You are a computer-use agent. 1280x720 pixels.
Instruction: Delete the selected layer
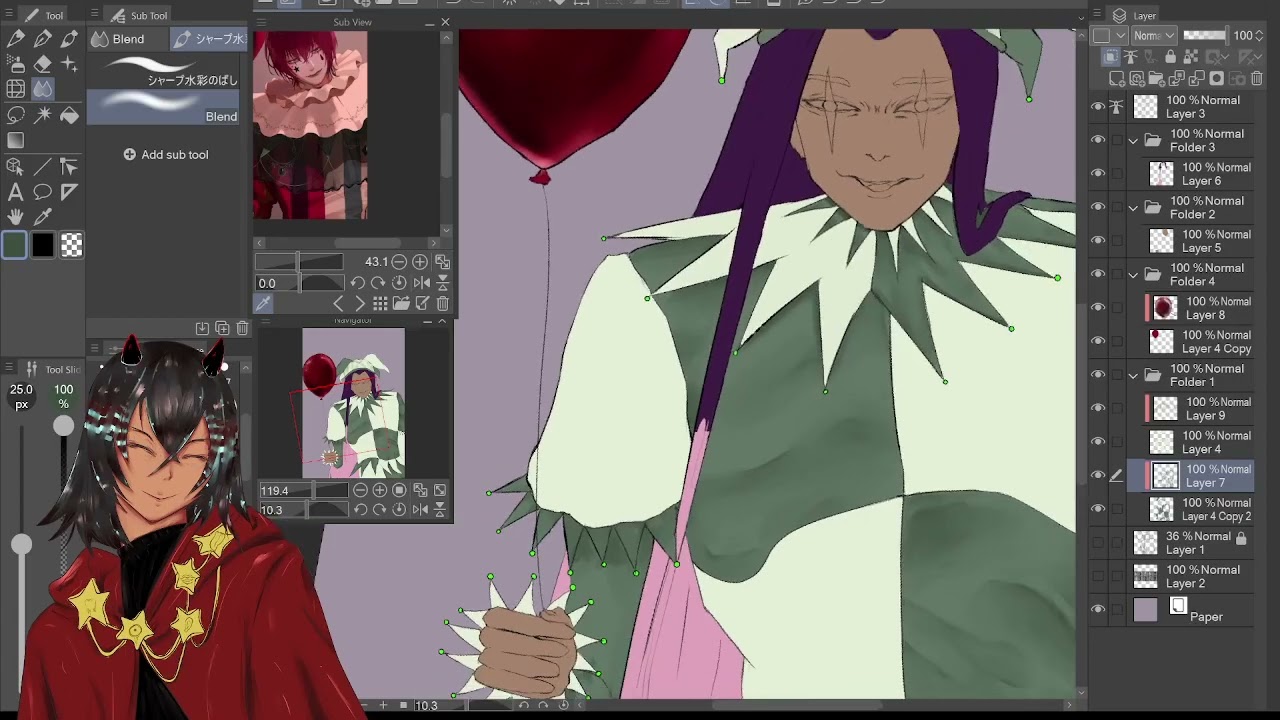pos(1257,79)
